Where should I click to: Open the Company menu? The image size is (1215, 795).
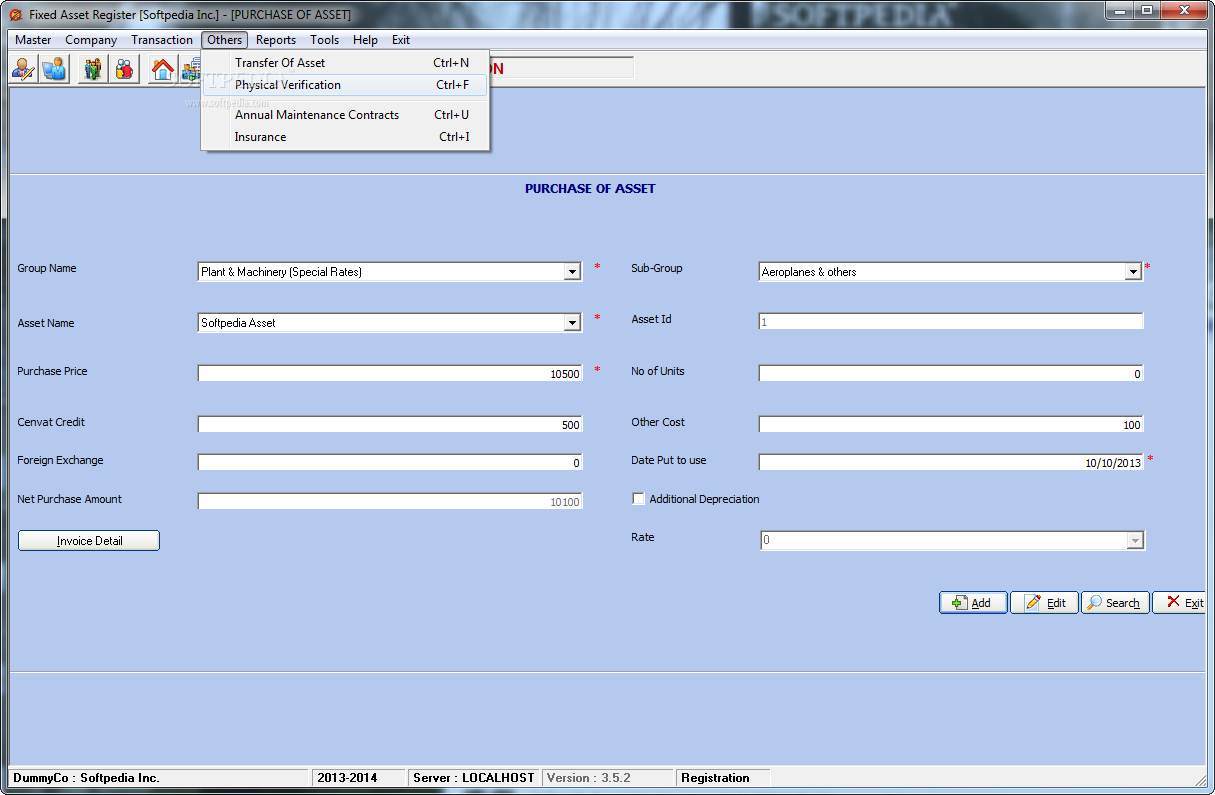click(91, 40)
